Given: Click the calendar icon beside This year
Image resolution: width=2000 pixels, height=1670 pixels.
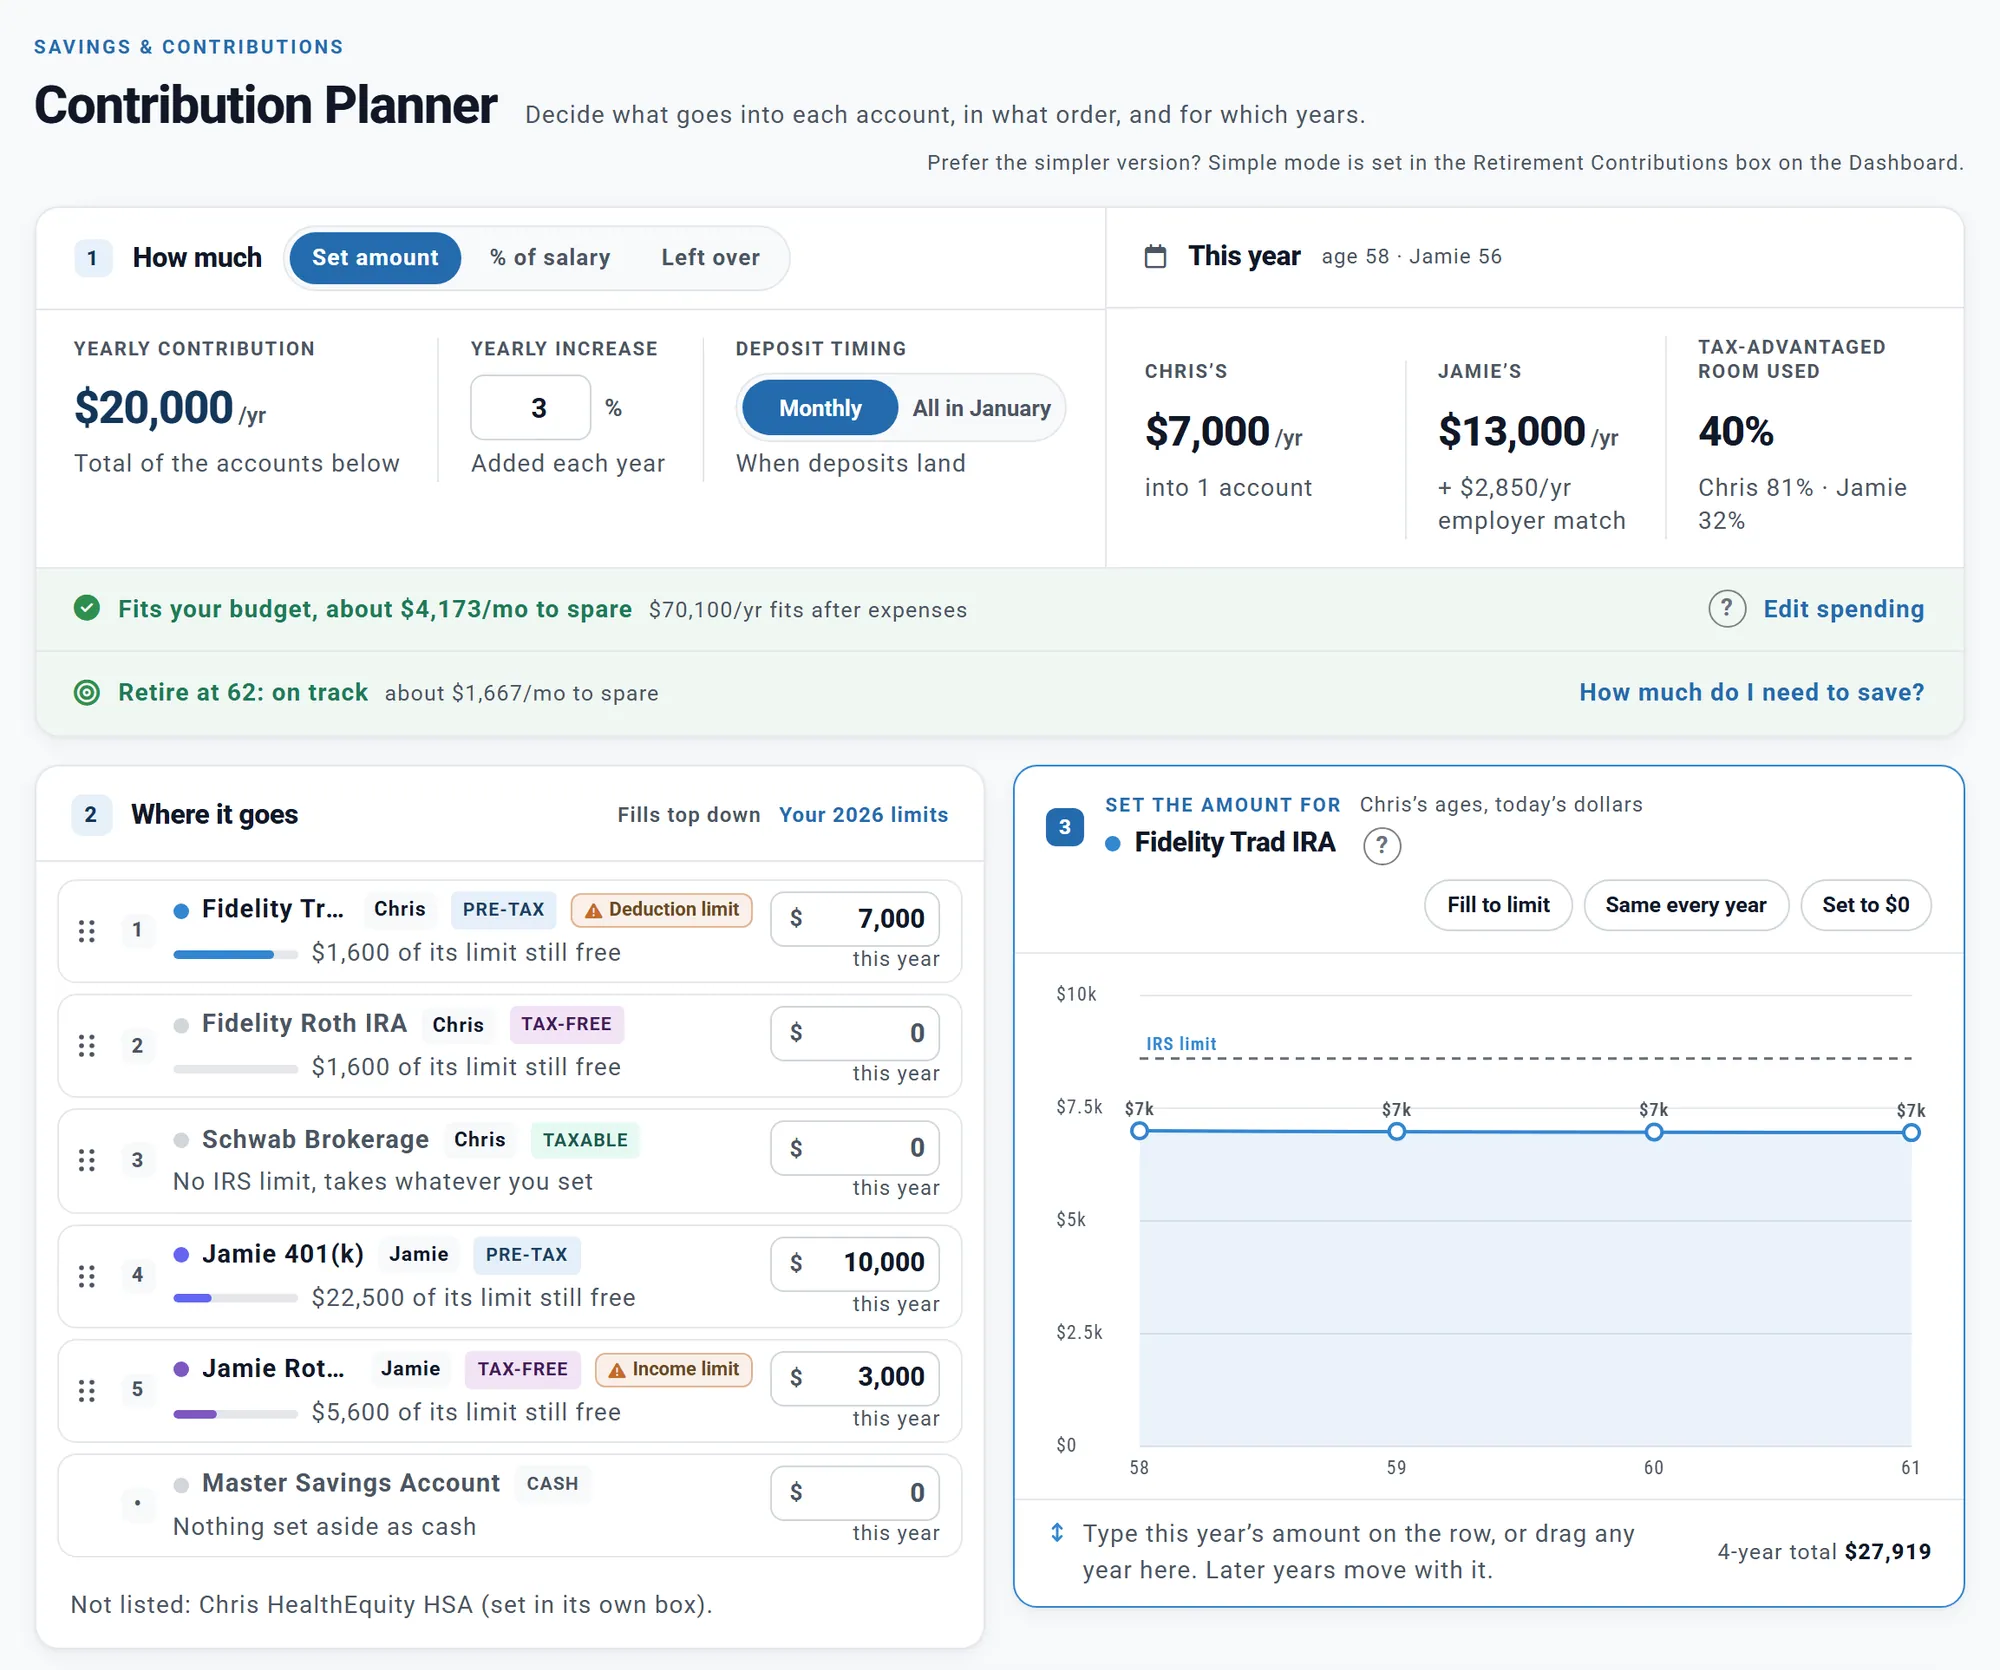Looking at the screenshot, I should pos(1155,257).
